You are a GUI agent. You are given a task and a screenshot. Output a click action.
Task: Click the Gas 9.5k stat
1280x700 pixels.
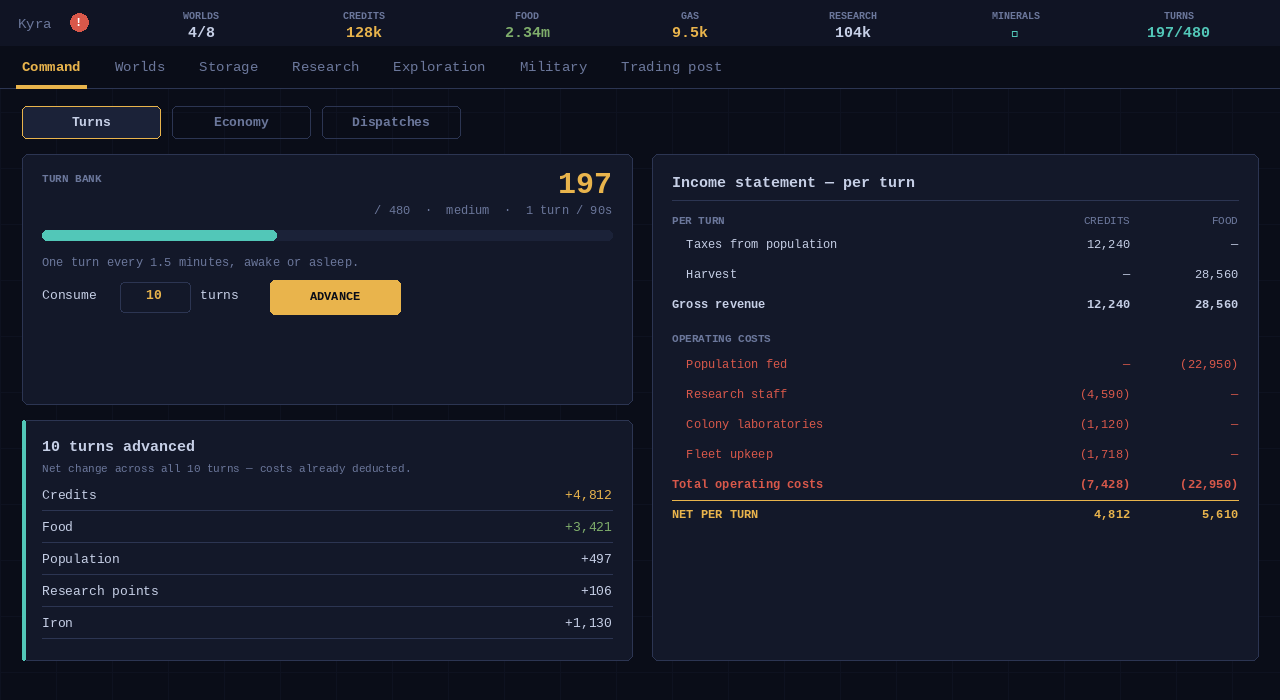point(690,25)
